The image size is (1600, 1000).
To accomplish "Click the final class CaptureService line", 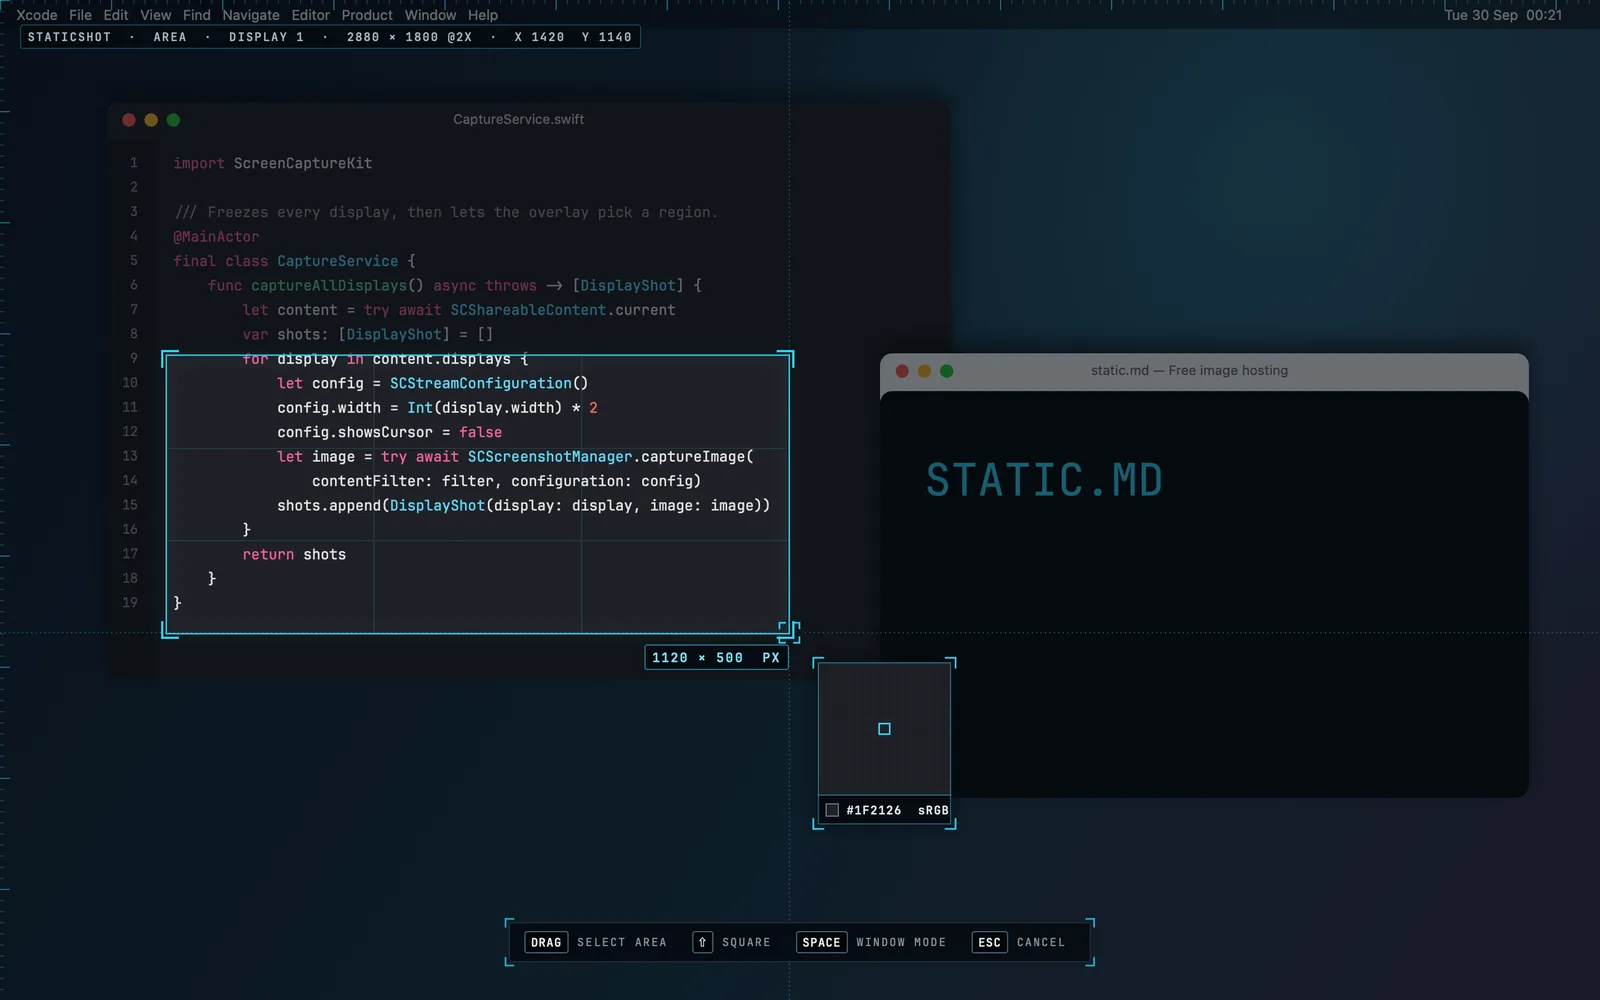I will click(x=294, y=261).
